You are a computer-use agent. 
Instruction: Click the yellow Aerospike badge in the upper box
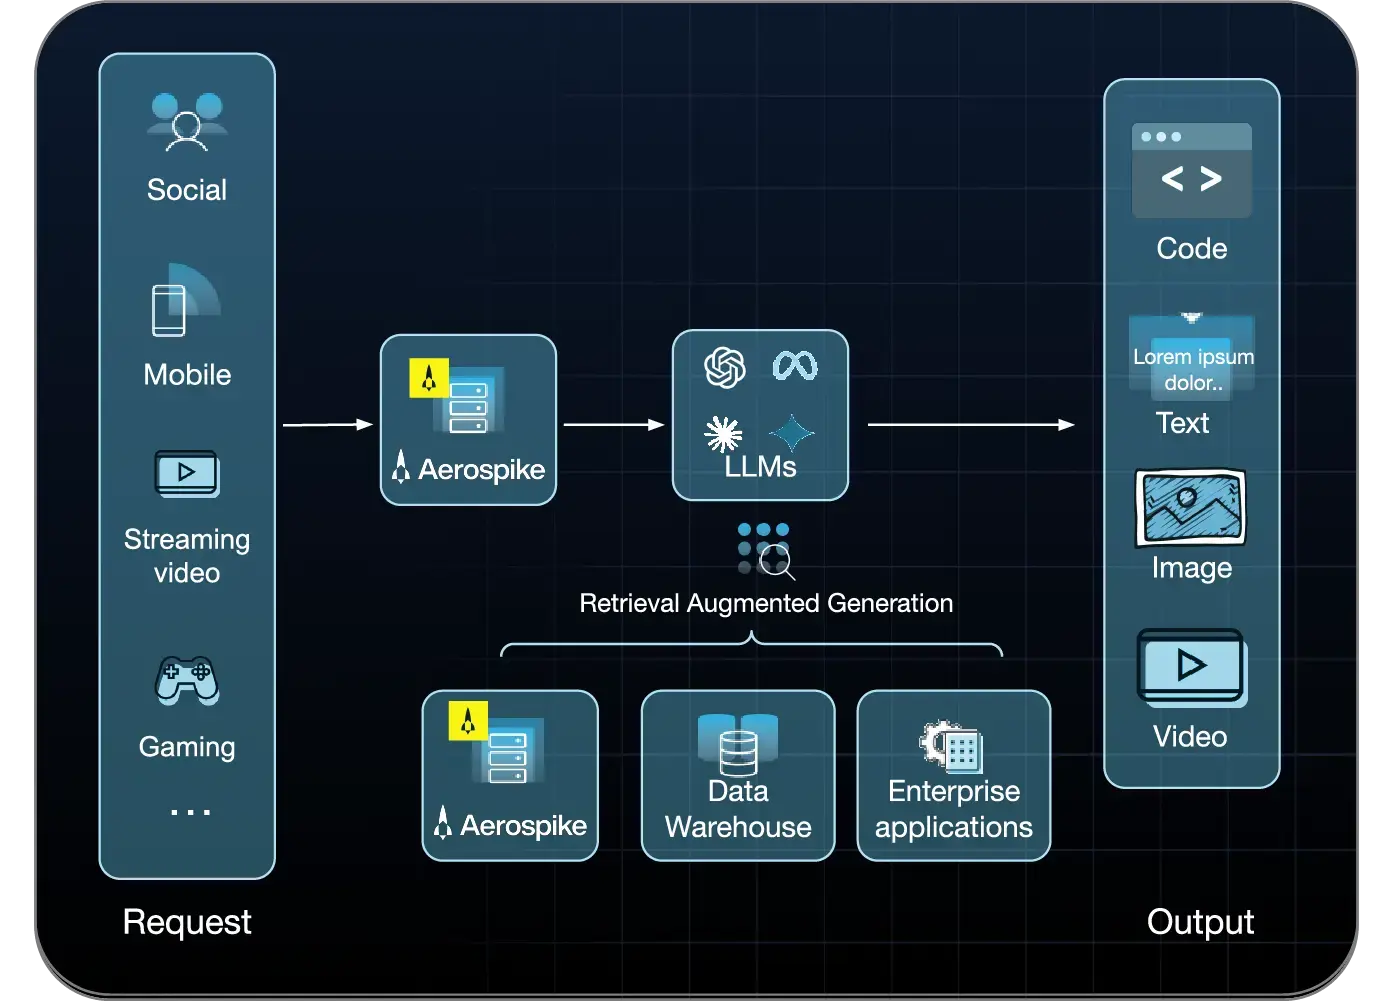tap(429, 378)
